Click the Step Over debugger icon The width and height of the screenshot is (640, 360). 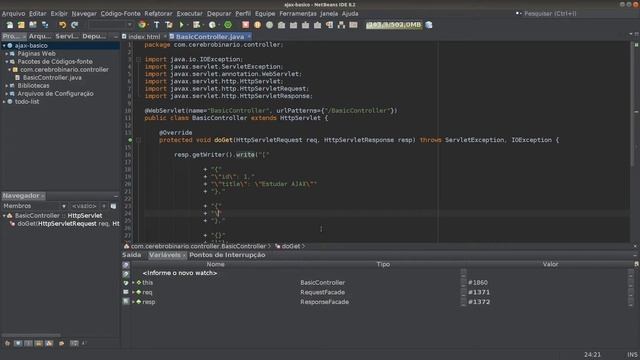click(281, 25)
